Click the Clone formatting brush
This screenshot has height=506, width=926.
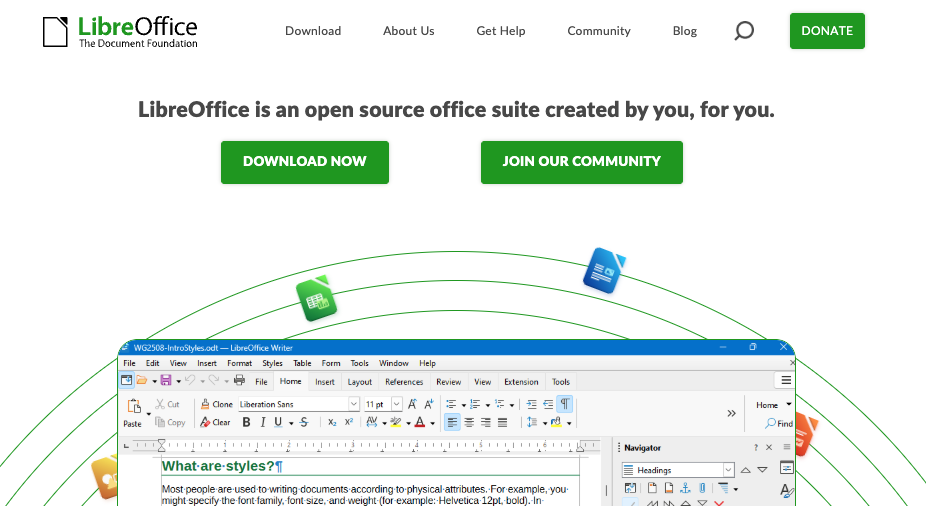point(216,404)
